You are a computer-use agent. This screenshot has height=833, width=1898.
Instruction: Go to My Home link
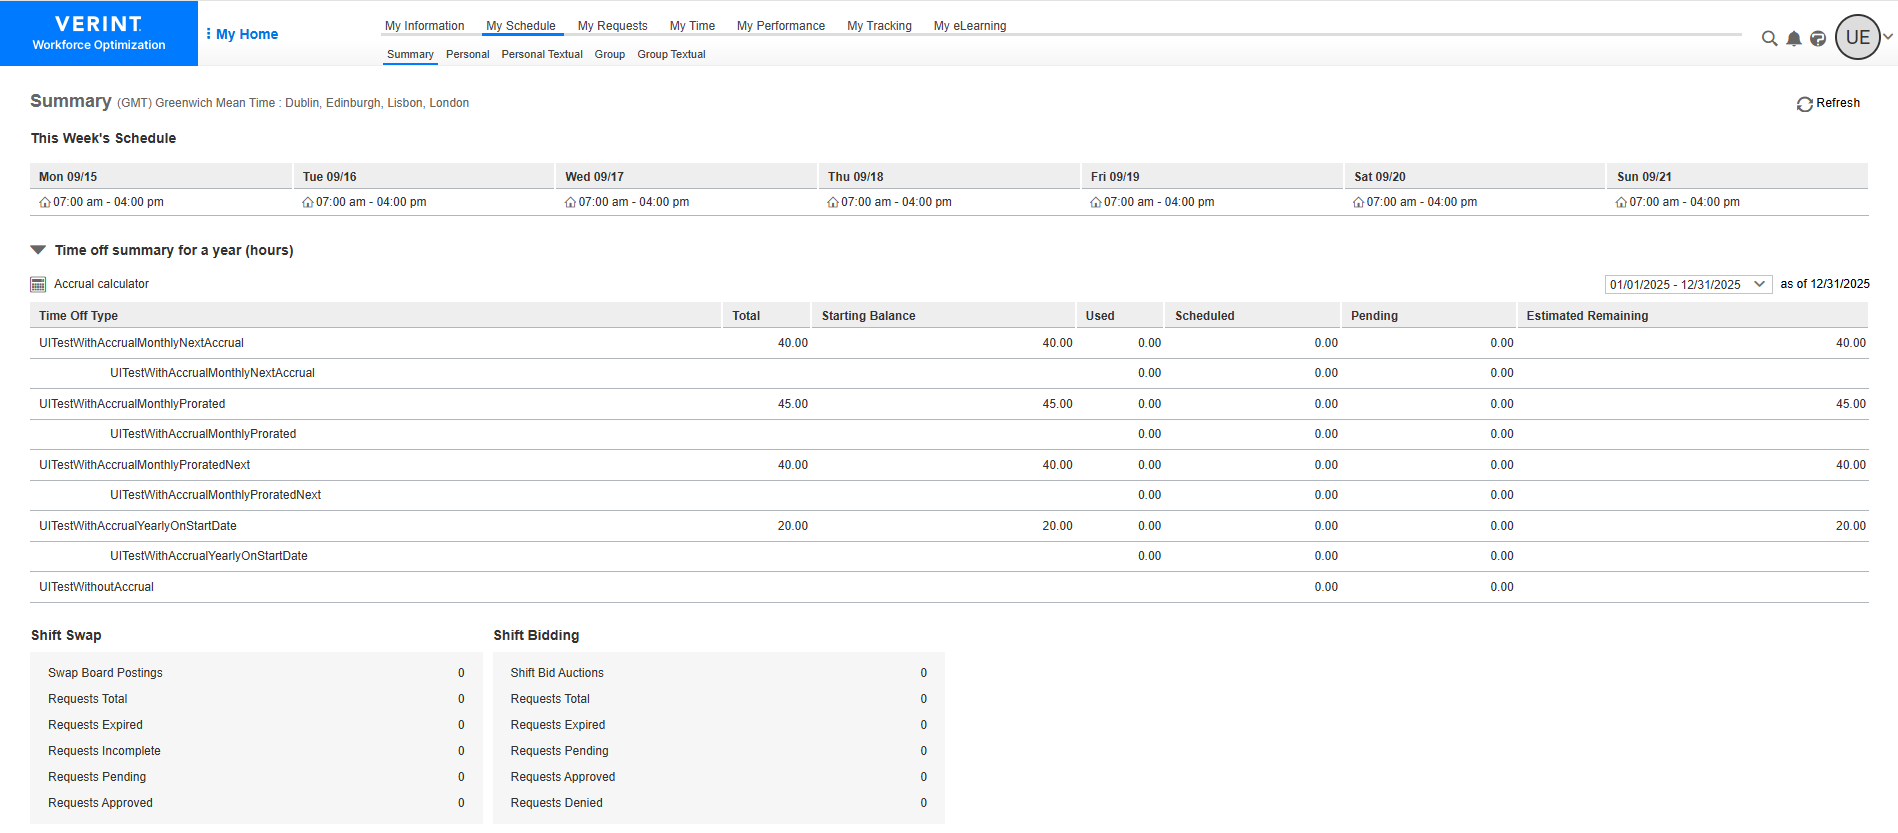pos(247,34)
